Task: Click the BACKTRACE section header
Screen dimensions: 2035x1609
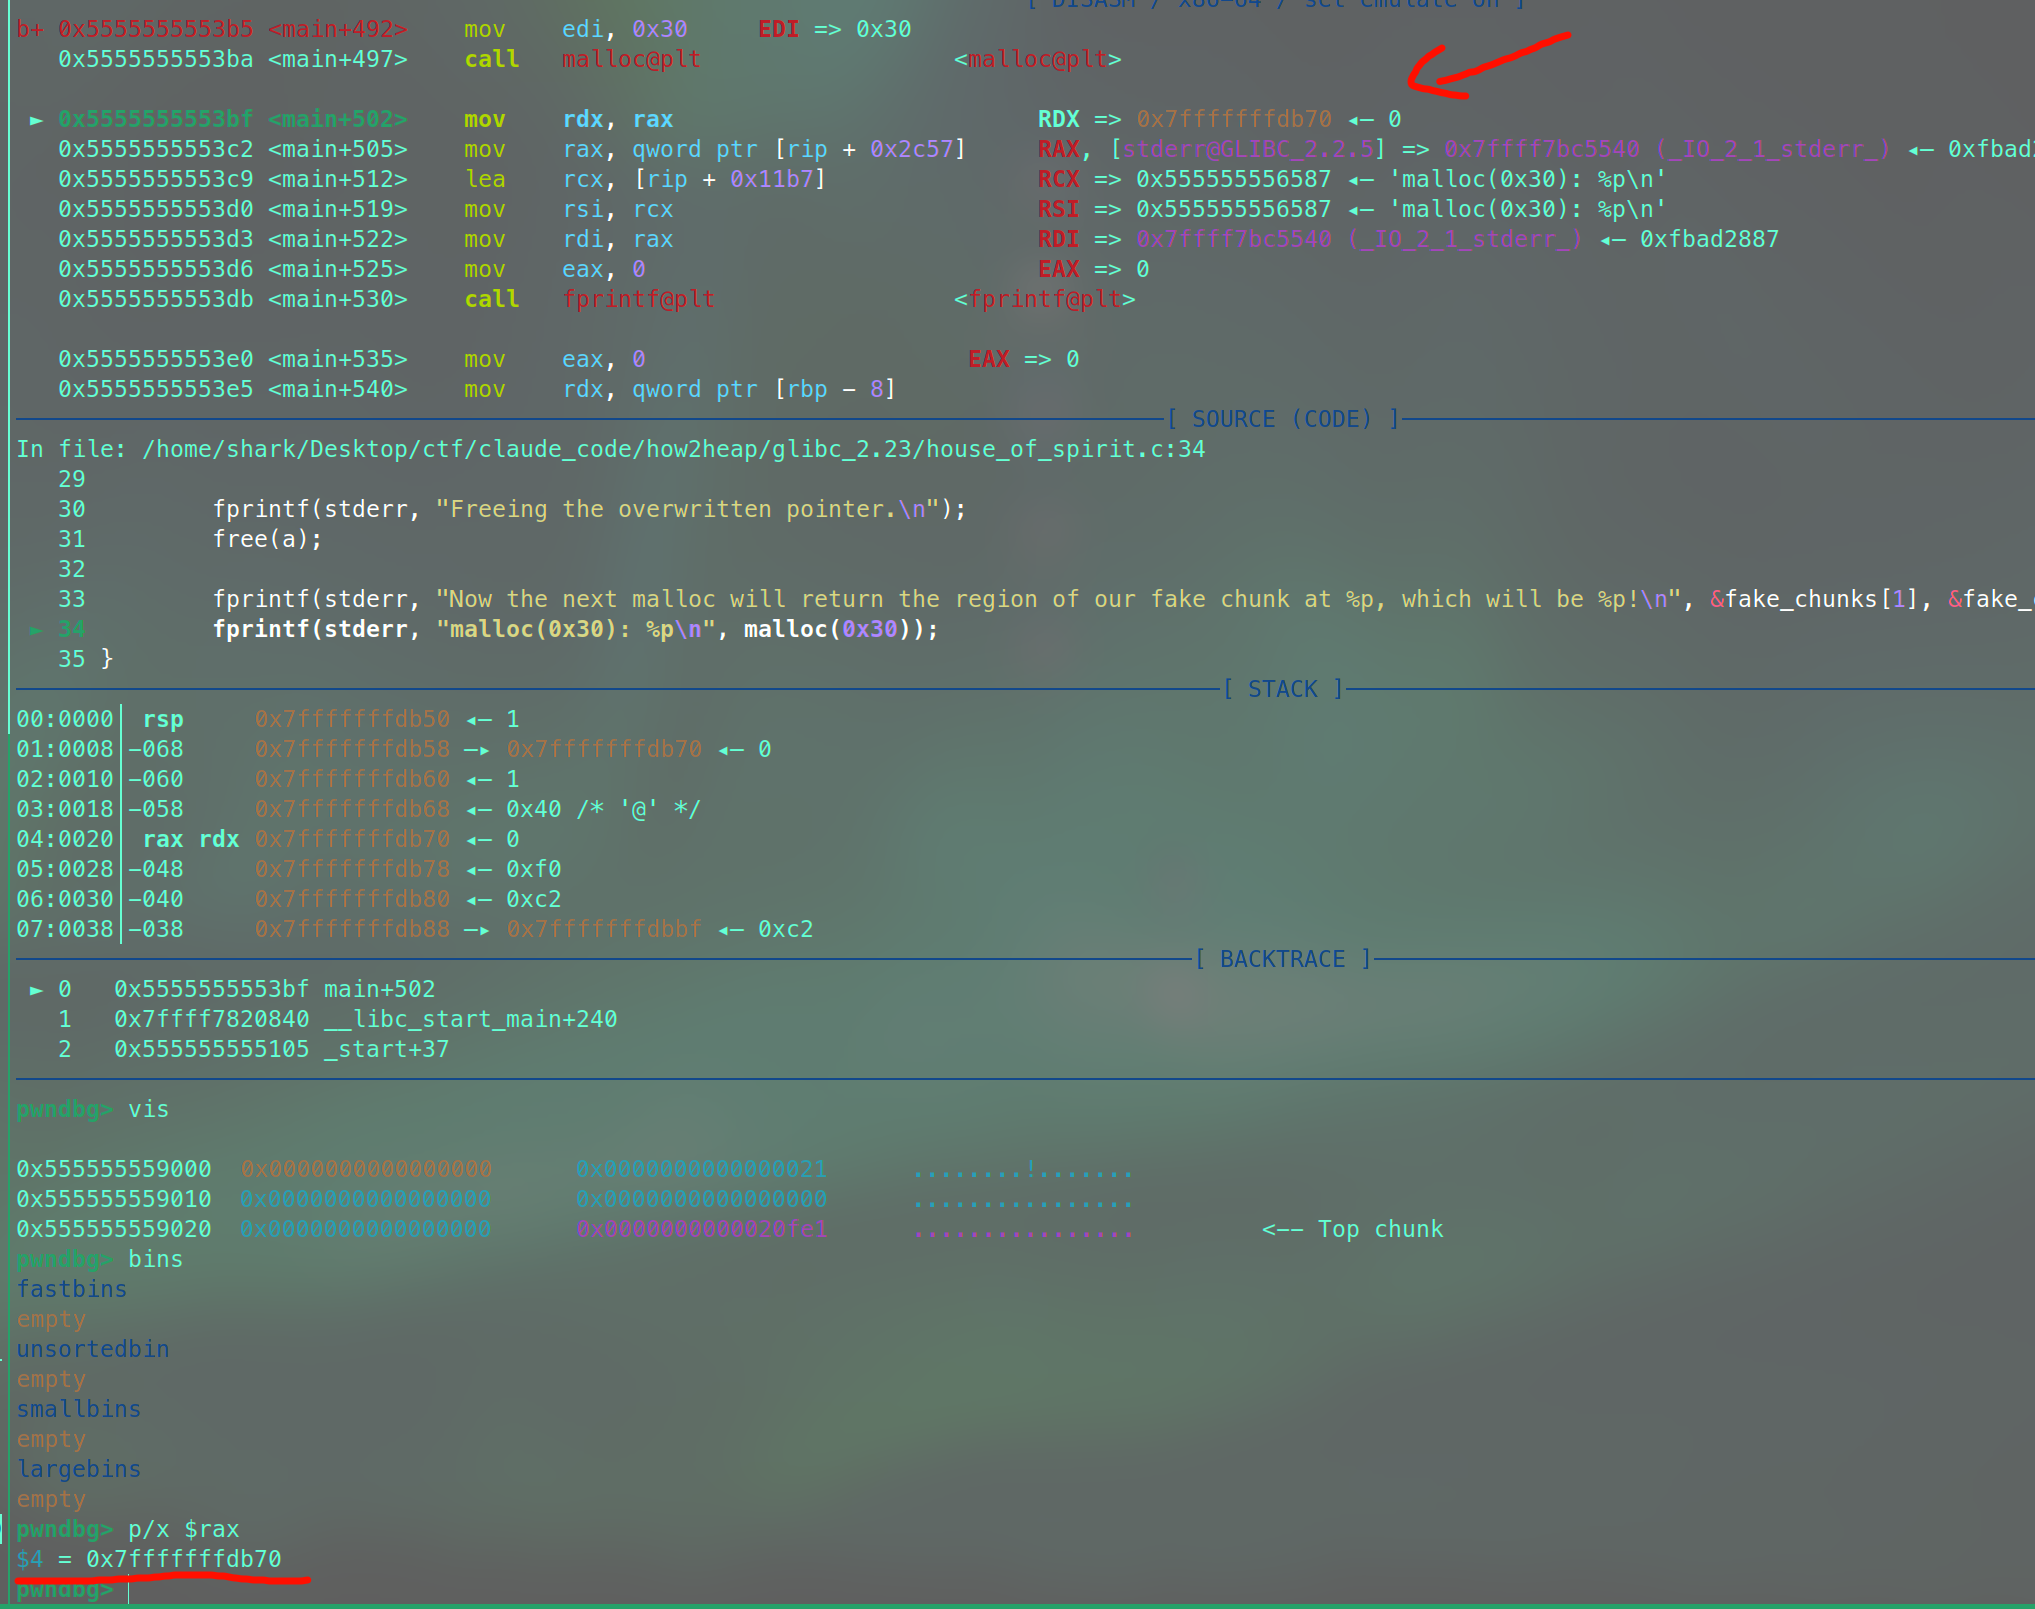Action: click(1282, 959)
